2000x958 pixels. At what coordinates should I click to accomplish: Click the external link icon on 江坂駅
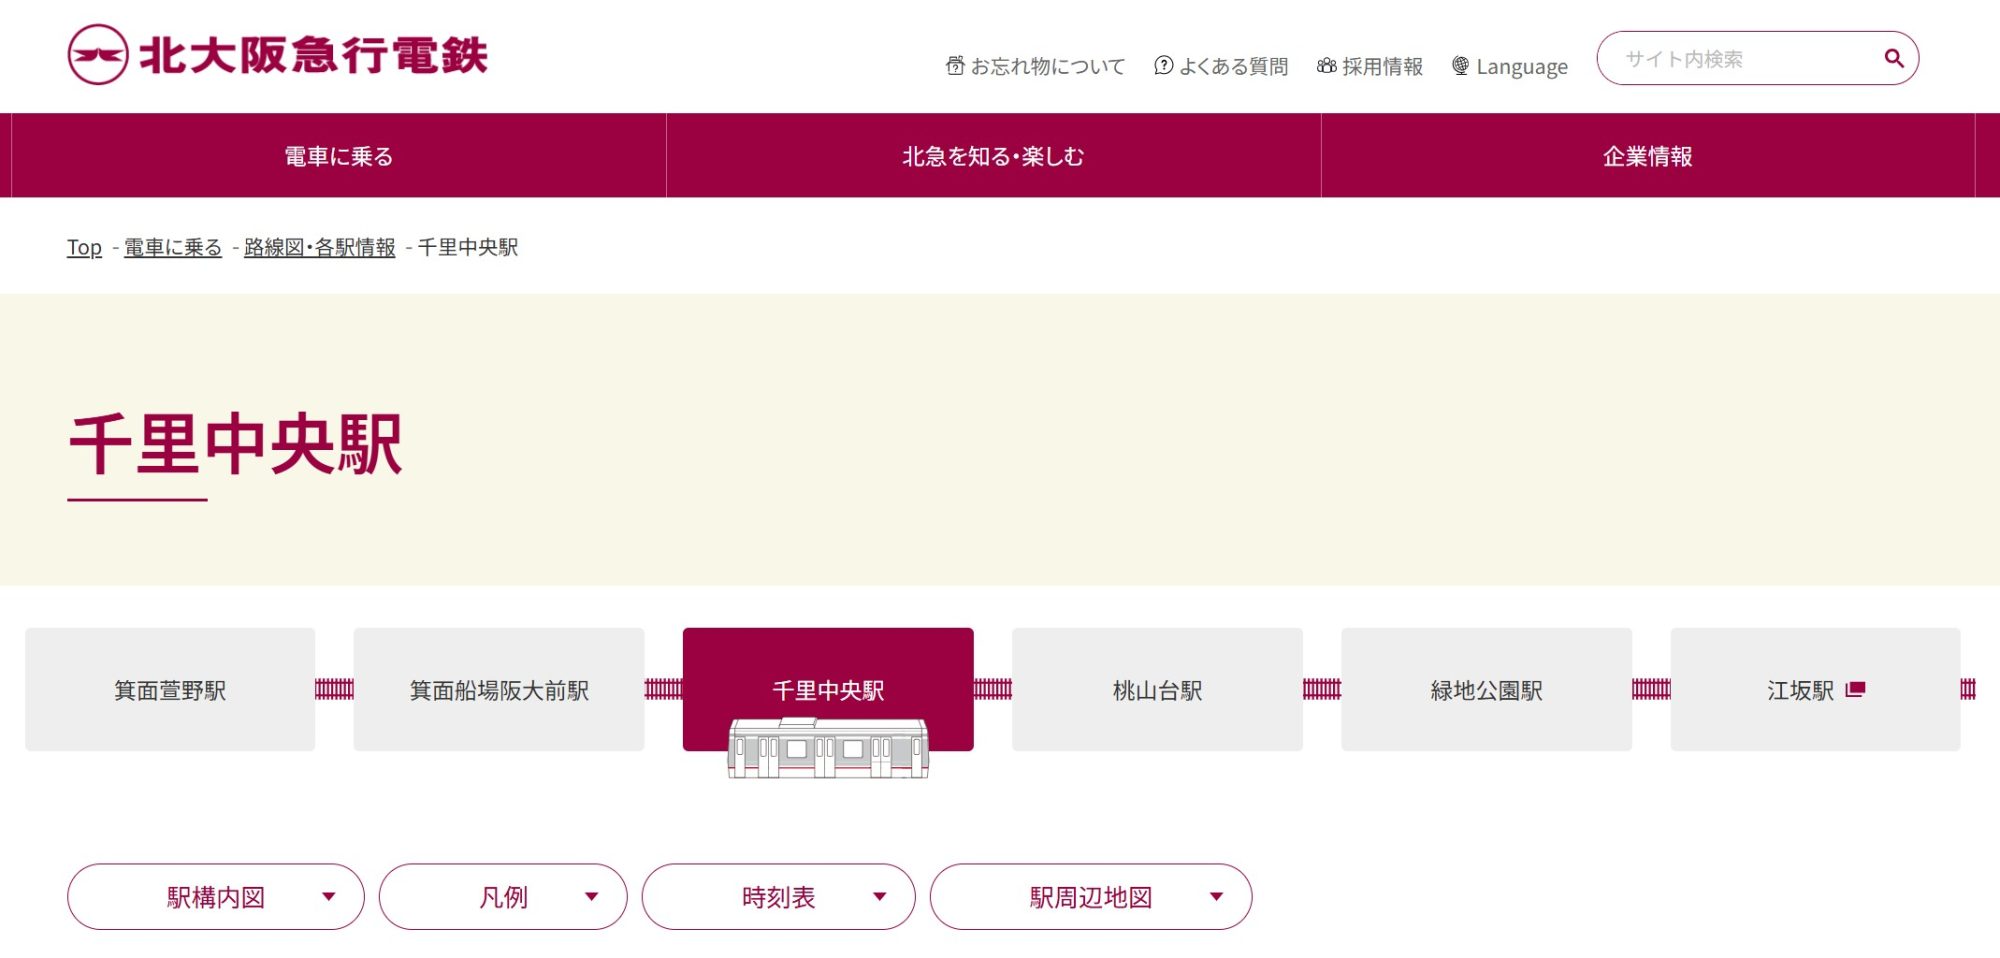[1855, 690]
